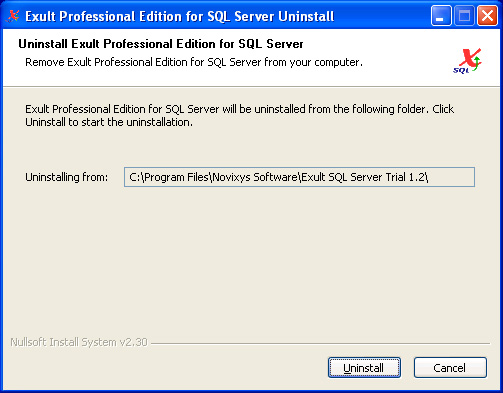503x393 pixels.
Task: Click the Exult icon in the title bar
Action: click(x=13, y=16)
